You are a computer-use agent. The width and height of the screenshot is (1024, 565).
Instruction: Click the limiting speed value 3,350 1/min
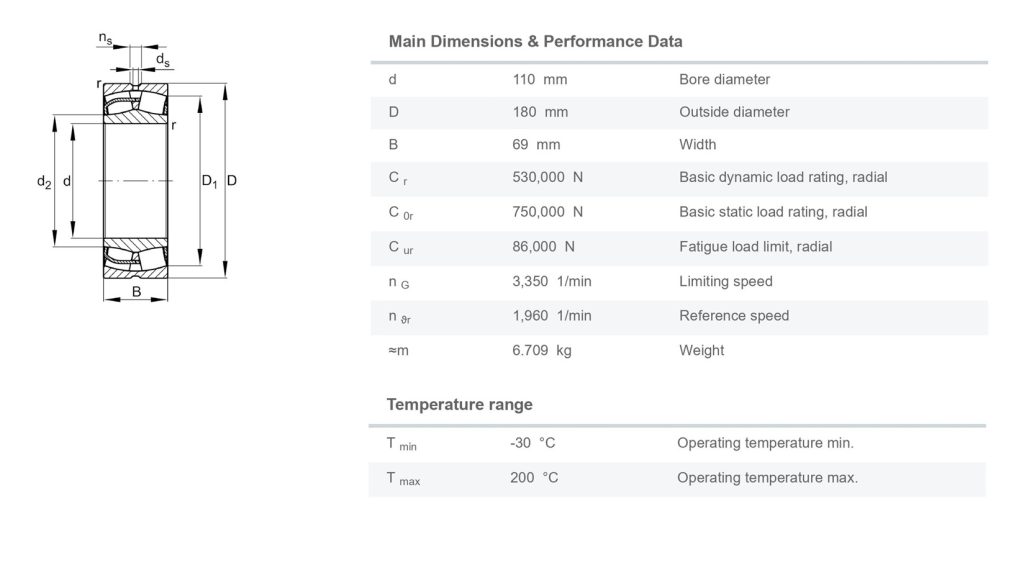point(552,282)
